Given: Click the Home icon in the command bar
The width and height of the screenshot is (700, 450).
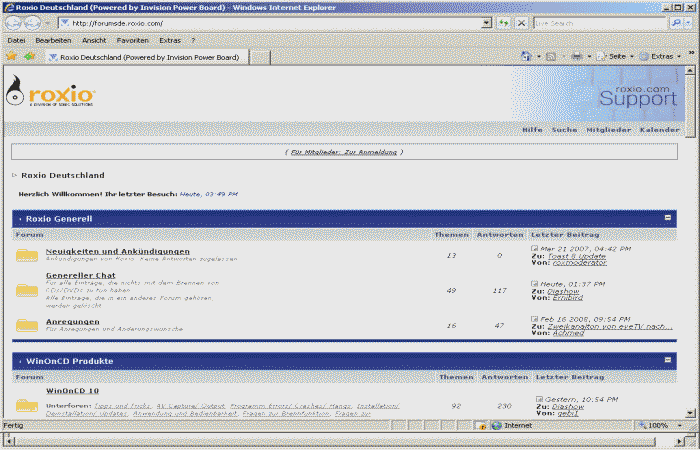Looking at the screenshot, I should [527, 57].
